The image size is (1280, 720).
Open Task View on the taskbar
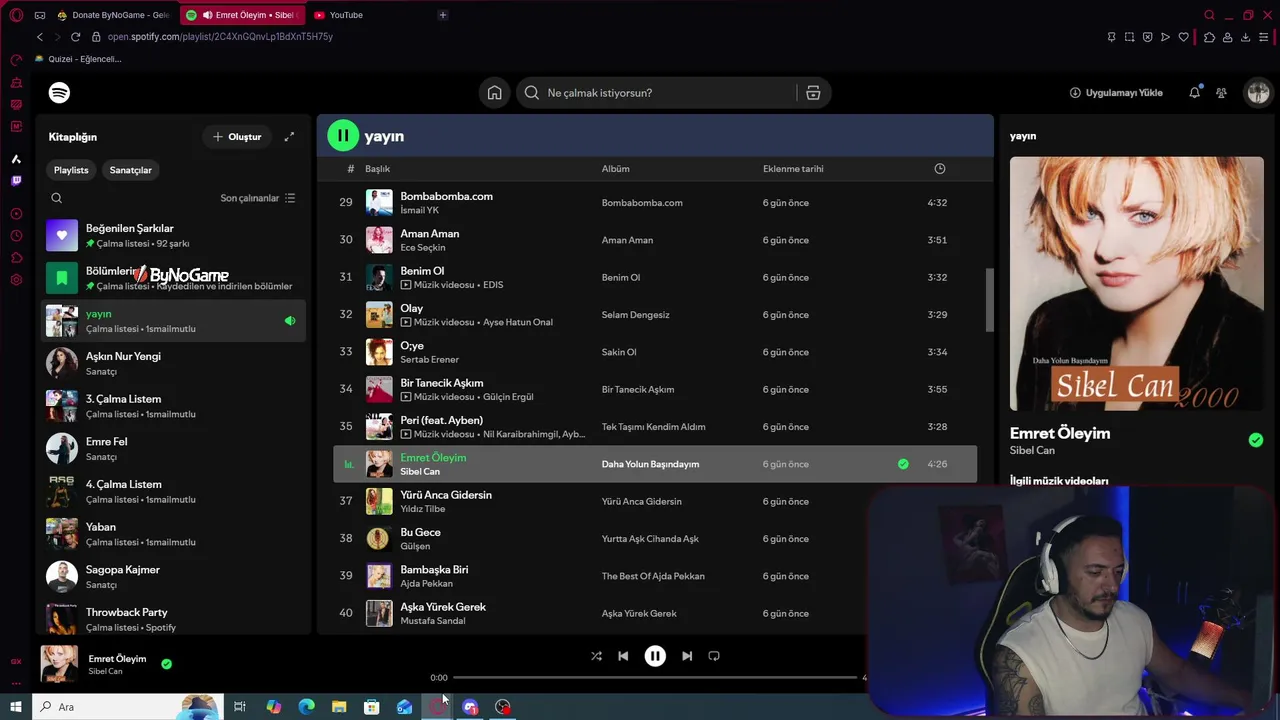click(240, 707)
